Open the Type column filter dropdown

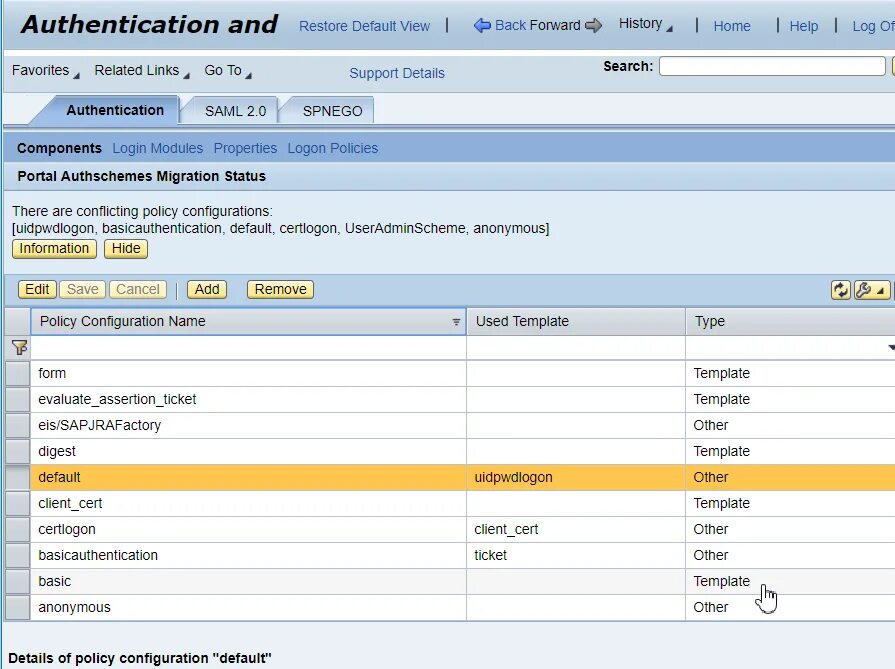coord(888,347)
